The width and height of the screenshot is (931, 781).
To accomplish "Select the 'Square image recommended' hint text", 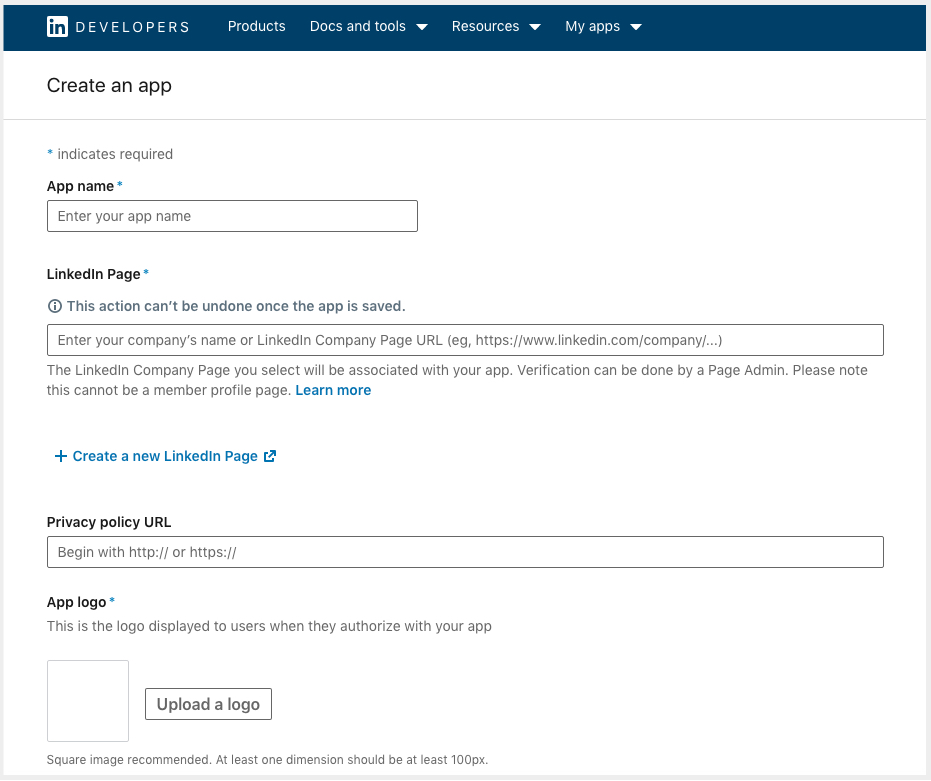I will (267, 760).
